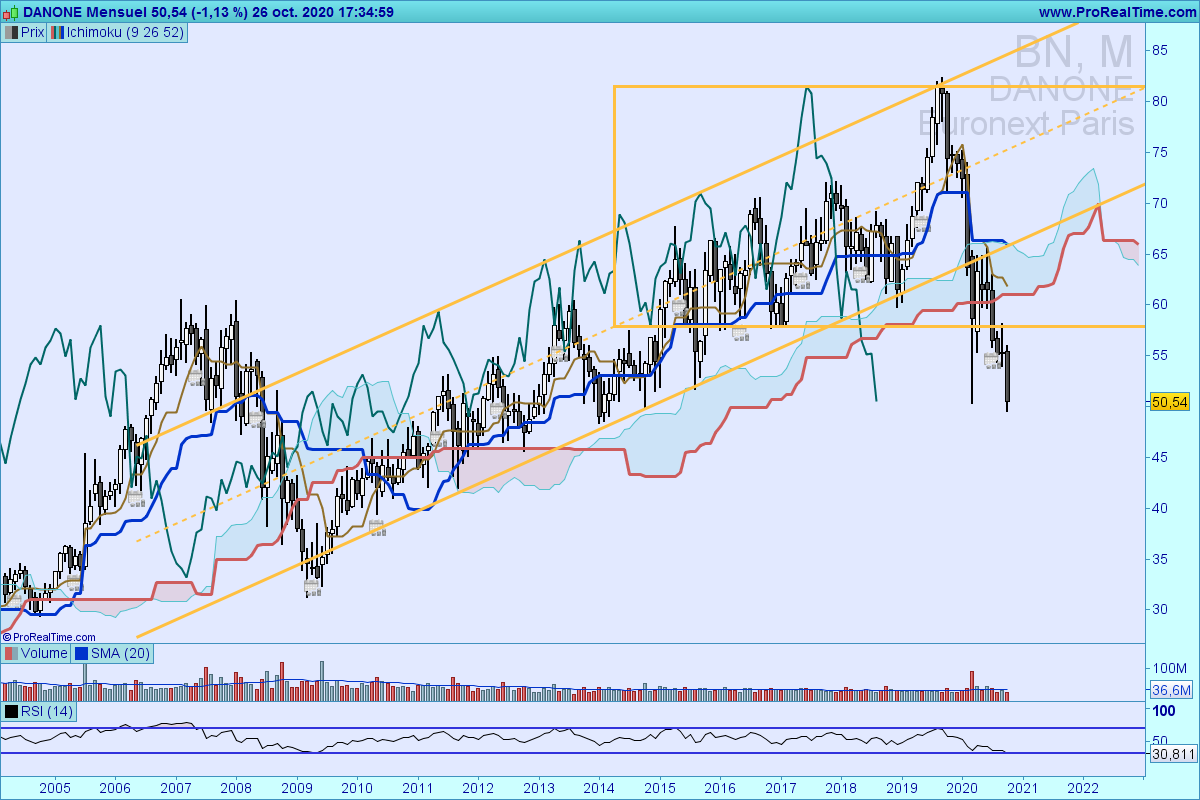The width and height of the screenshot is (1200, 800).
Task: Click the 2005 year label on time axis
Action: pyautogui.click(x=55, y=788)
